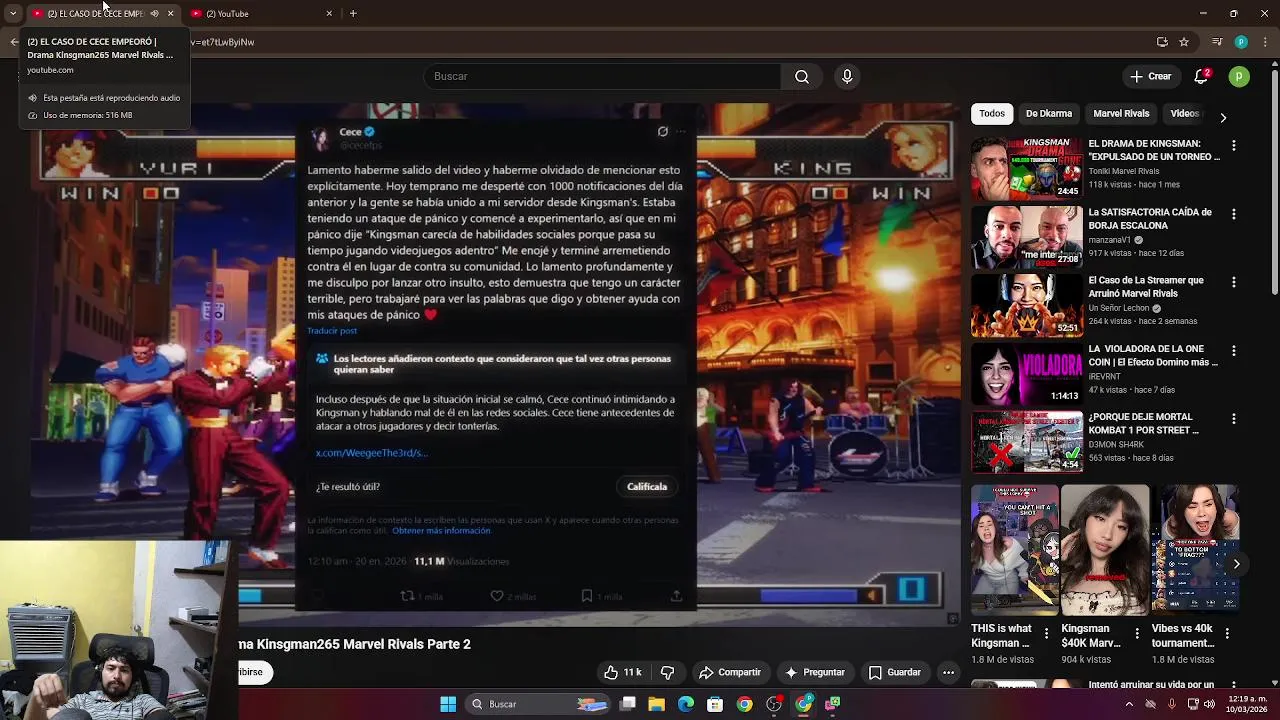
Task: Select the Todos filter chip
Action: [992, 114]
